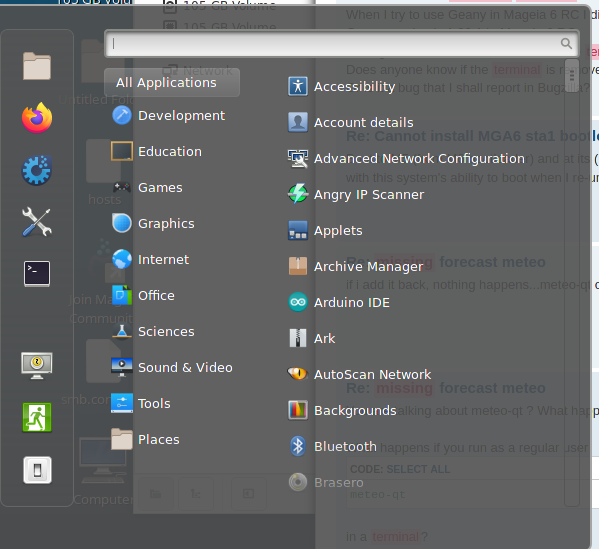Click the Angry IP Scanner icon
Image resolution: width=599 pixels, height=549 pixels.
click(298, 194)
